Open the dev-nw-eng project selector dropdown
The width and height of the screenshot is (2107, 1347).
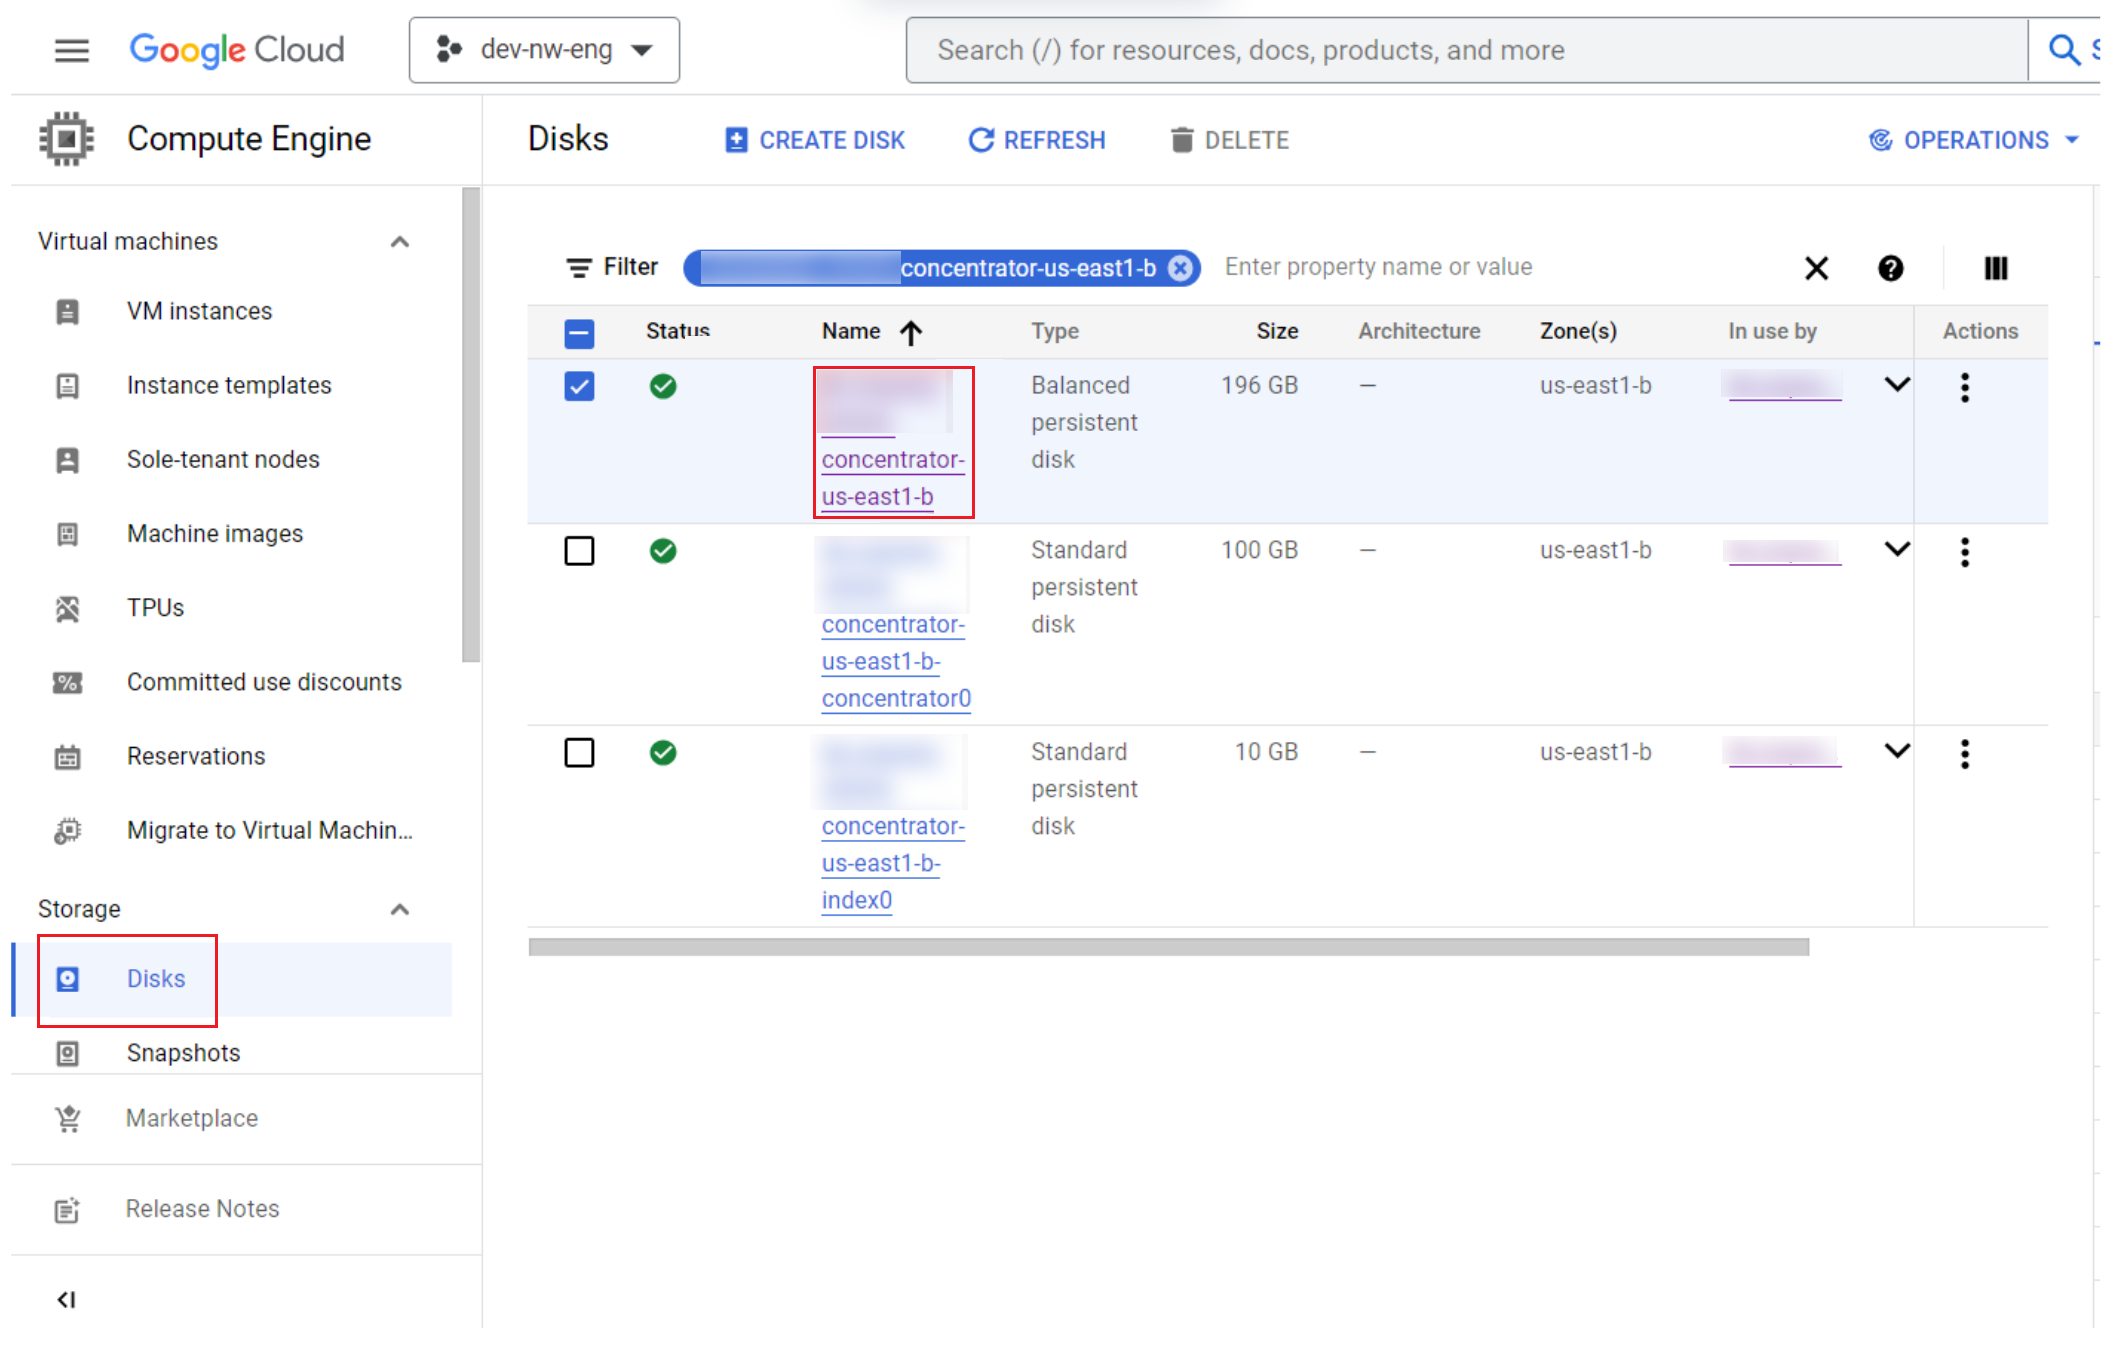point(544,50)
